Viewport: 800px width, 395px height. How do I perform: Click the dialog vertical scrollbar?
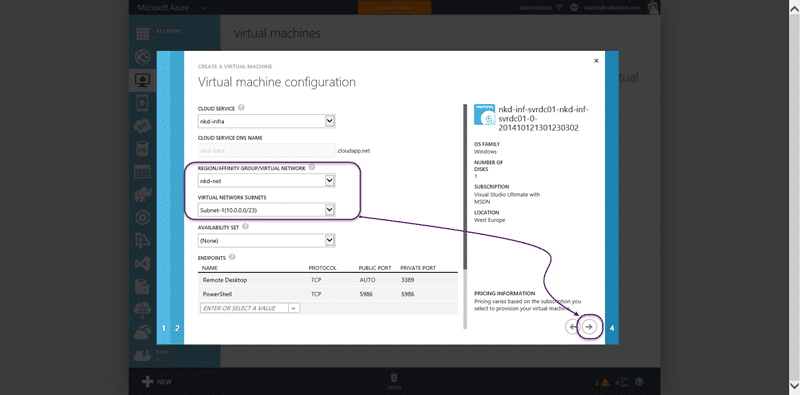(465, 187)
